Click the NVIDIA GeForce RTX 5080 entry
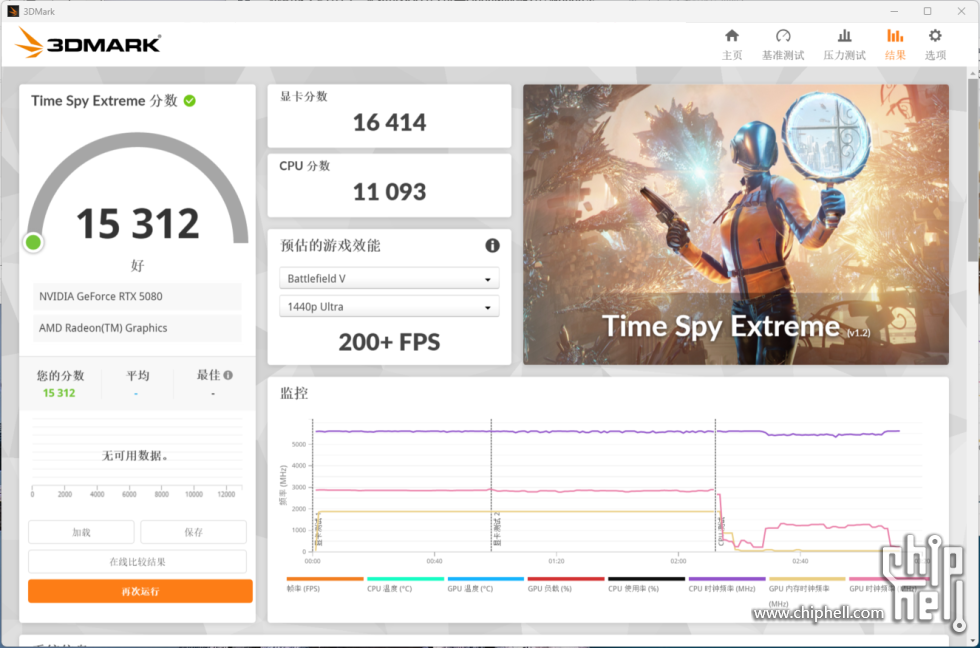Viewport: 980px width, 648px height. click(x=137, y=296)
